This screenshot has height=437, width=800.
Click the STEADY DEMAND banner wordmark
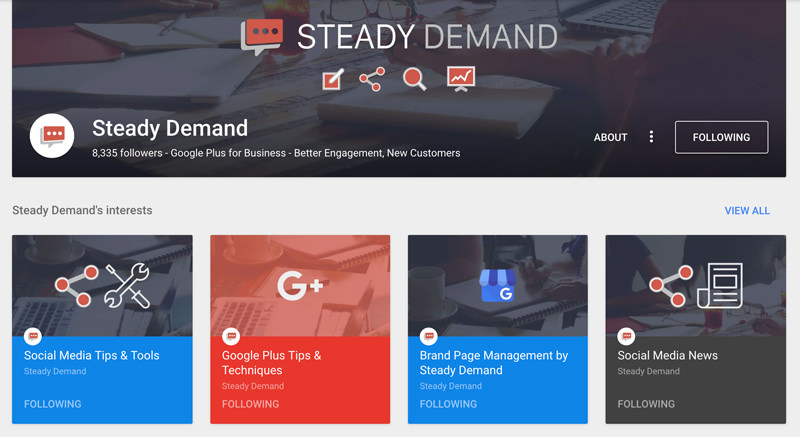(x=427, y=37)
